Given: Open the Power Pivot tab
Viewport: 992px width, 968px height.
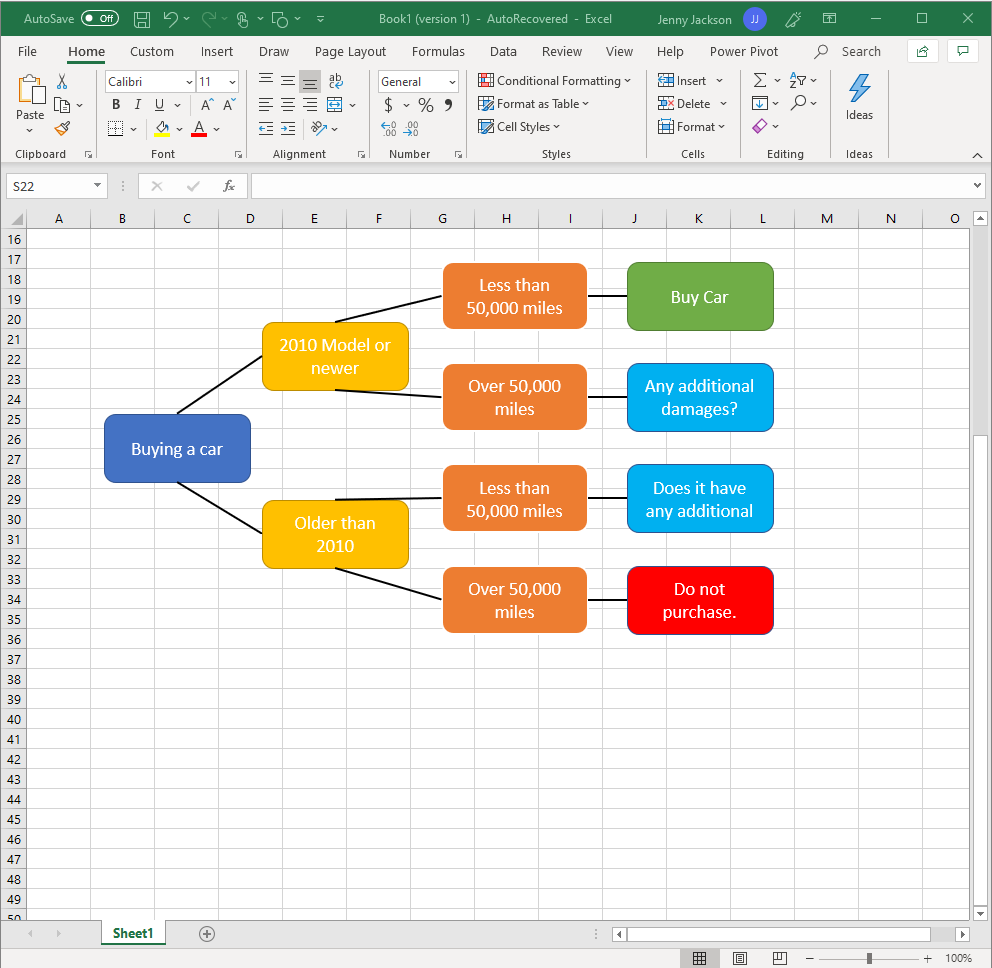Looking at the screenshot, I should [743, 51].
